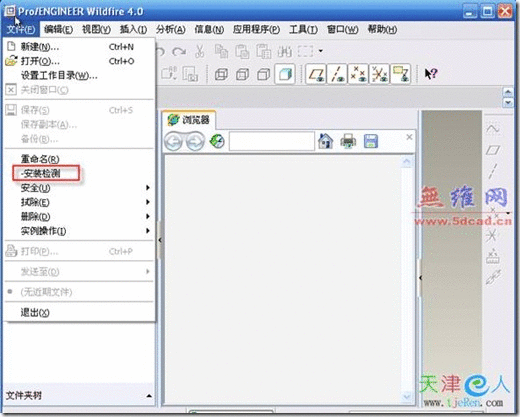
Task: Toggle datum axes display
Action: point(337,74)
